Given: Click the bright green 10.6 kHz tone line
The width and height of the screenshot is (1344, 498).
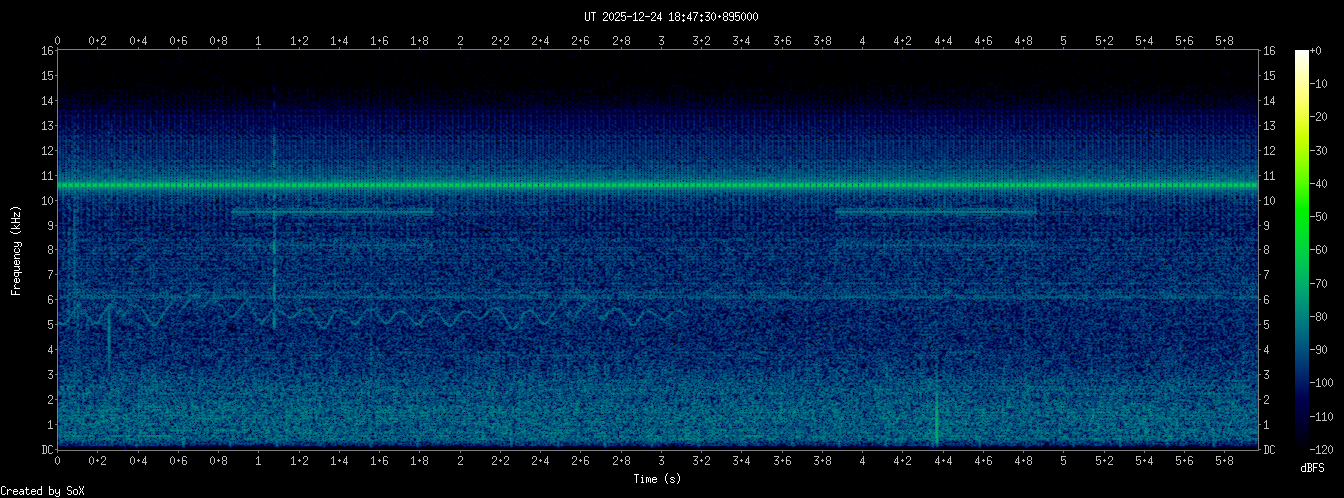Looking at the screenshot, I should [x=658, y=186].
